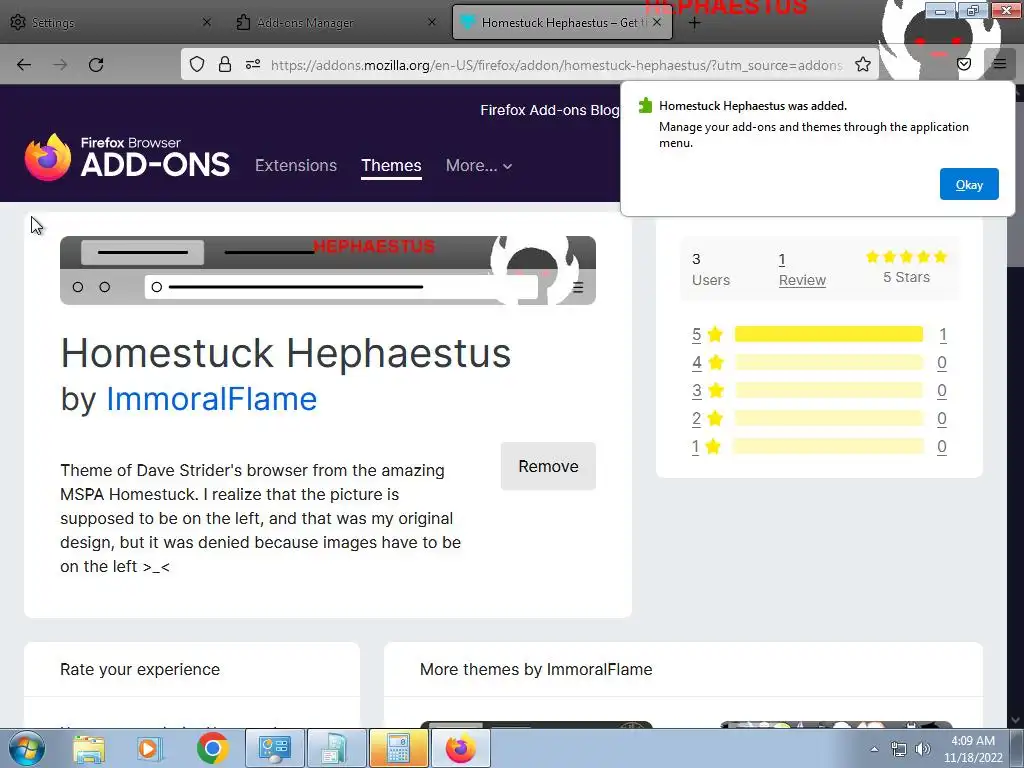Open the Firefox application hamburger menu
Image resolution: width=1024 pixels, height=768 pixels.
[999, 64]
